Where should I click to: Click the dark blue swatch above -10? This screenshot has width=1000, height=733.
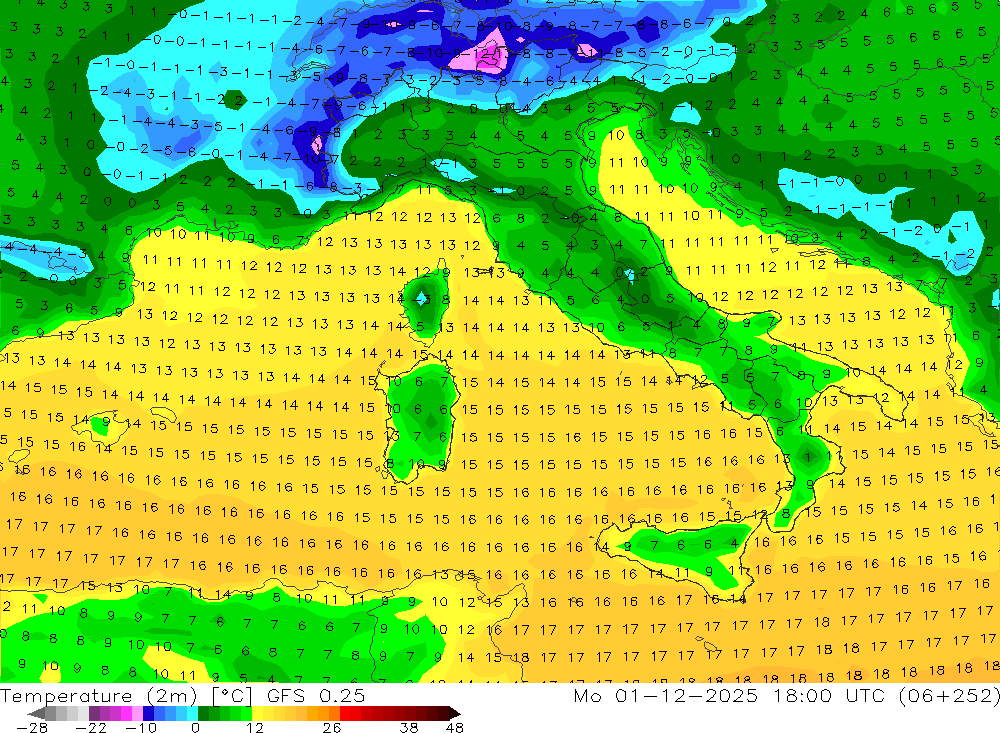pyautogui.click(x=149, y=713)
